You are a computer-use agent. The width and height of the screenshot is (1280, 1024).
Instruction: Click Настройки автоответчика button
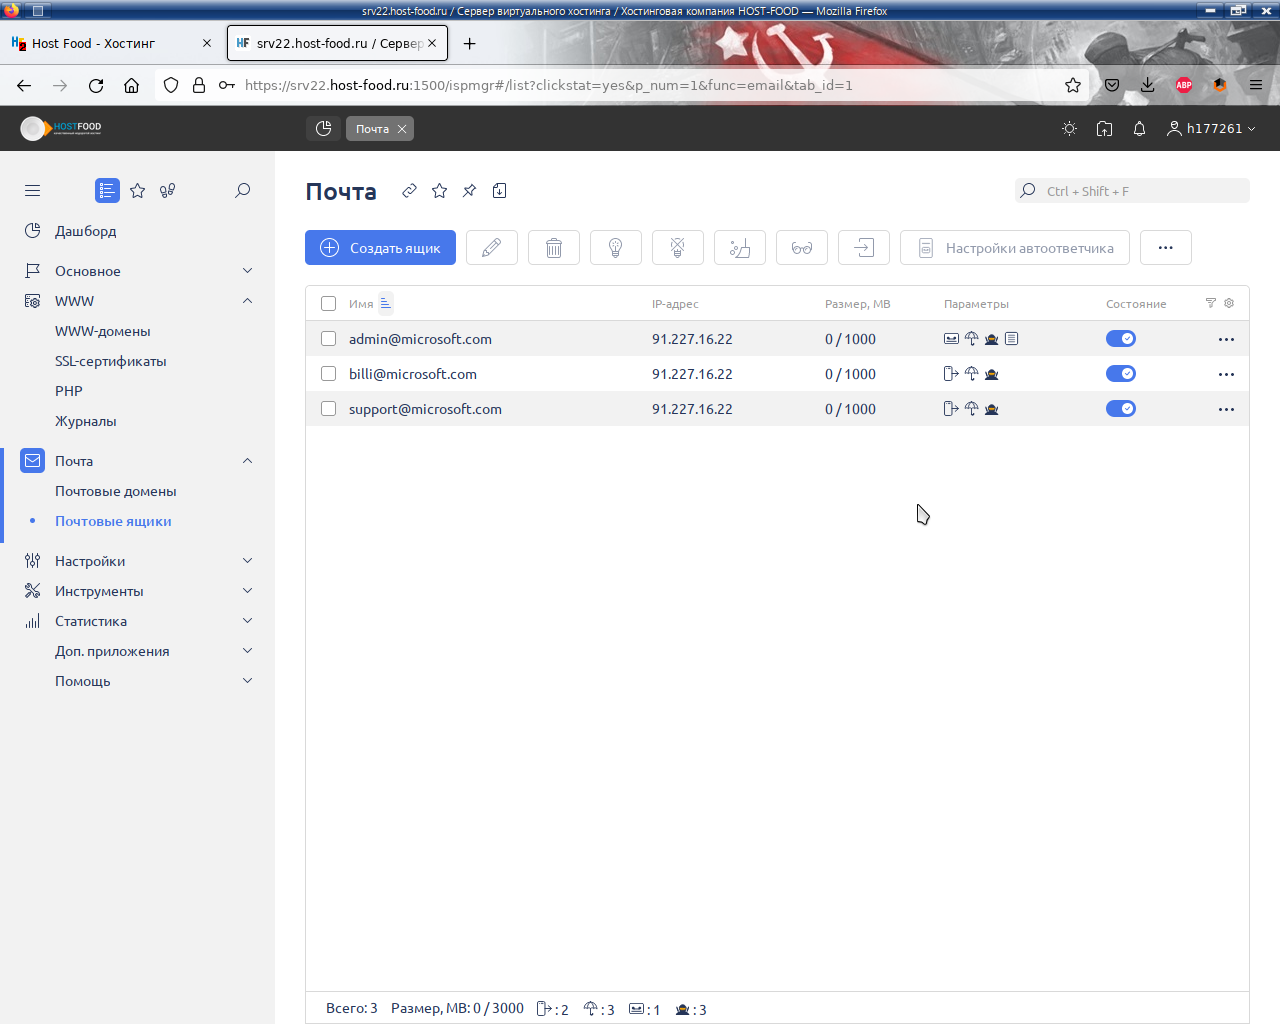(1015, 248)
